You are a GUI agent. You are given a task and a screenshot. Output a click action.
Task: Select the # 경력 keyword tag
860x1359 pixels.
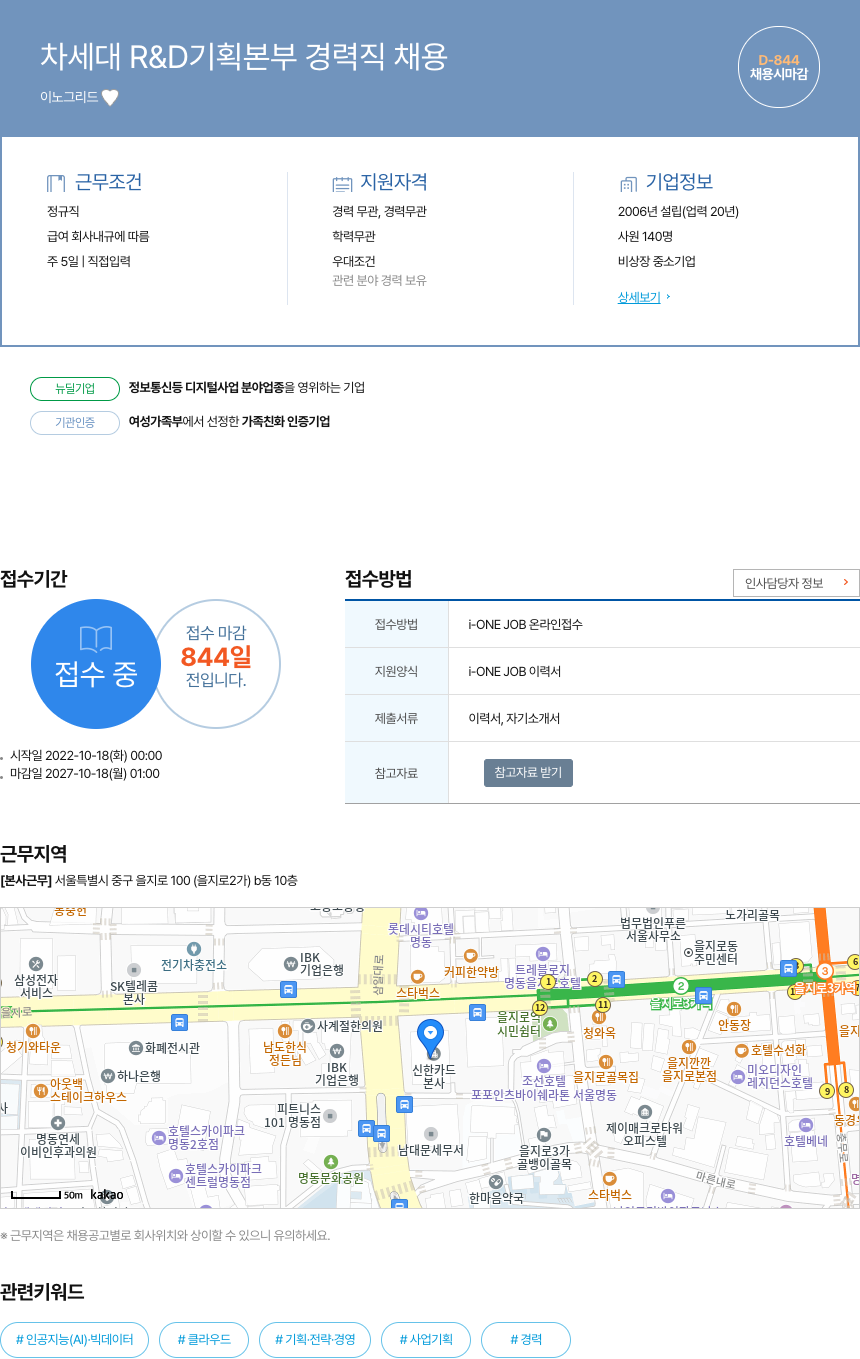point(526,1339)
